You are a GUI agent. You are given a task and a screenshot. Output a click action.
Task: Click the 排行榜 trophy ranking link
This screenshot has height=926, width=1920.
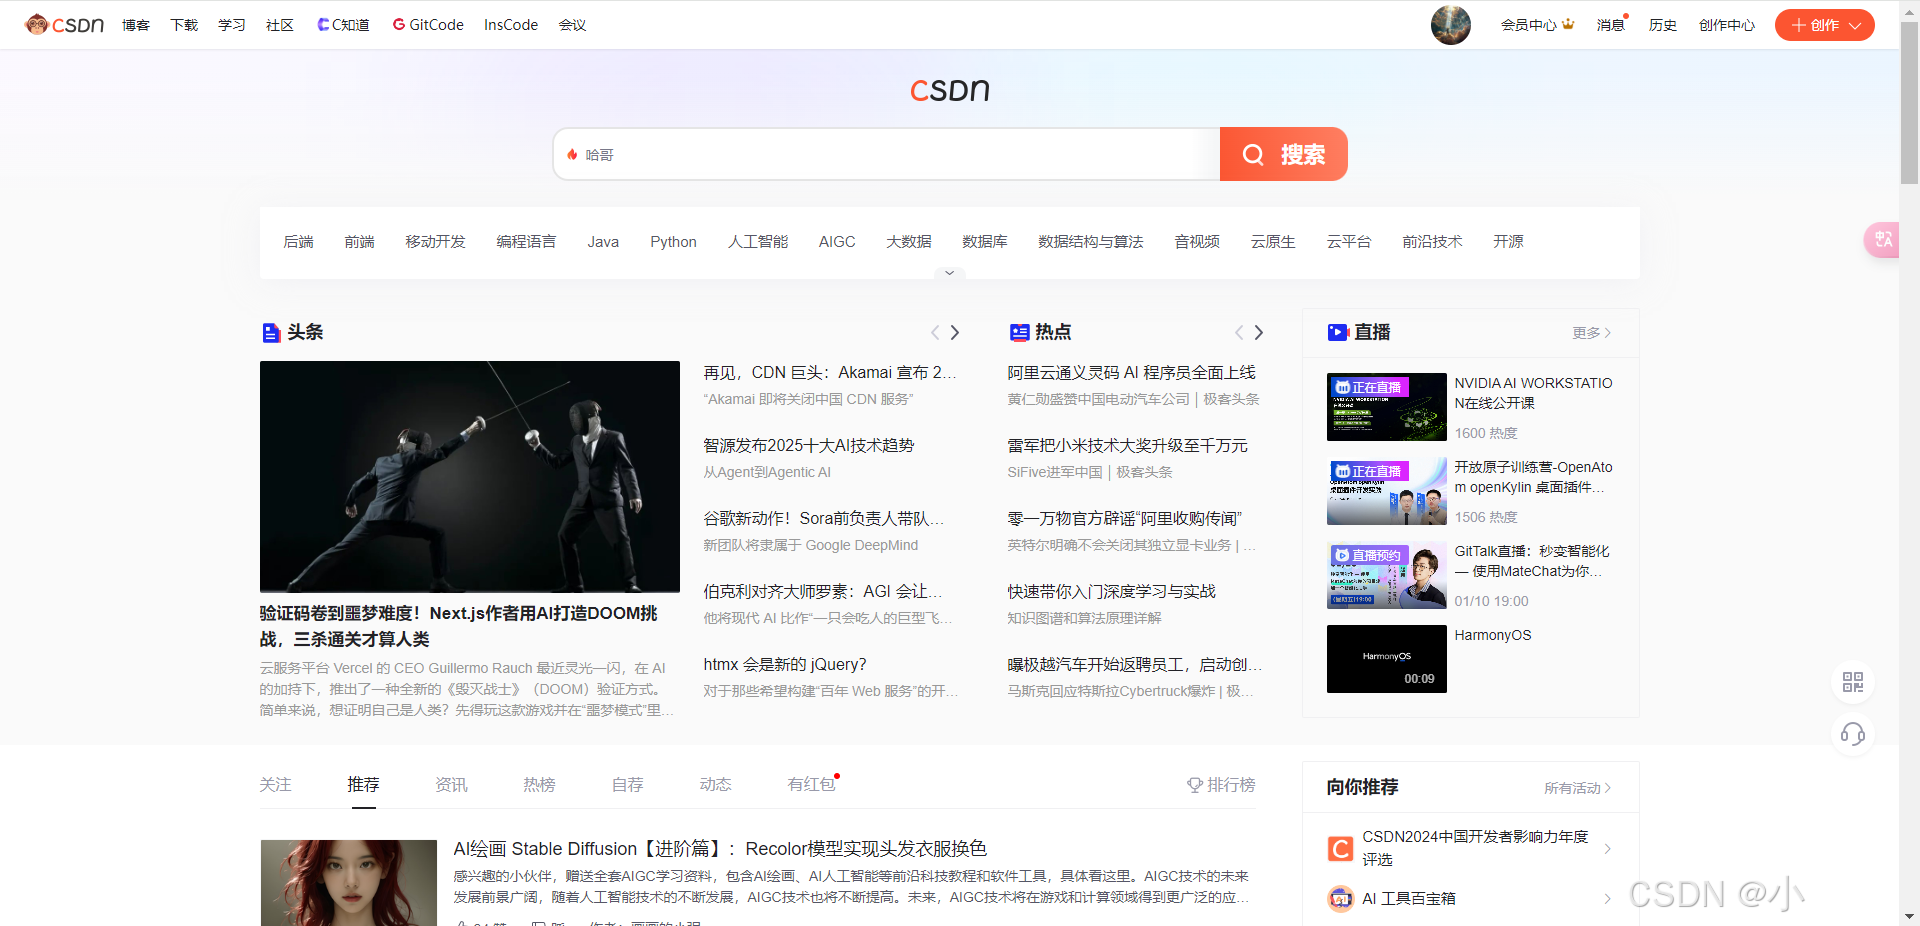tap(1221, 785)
